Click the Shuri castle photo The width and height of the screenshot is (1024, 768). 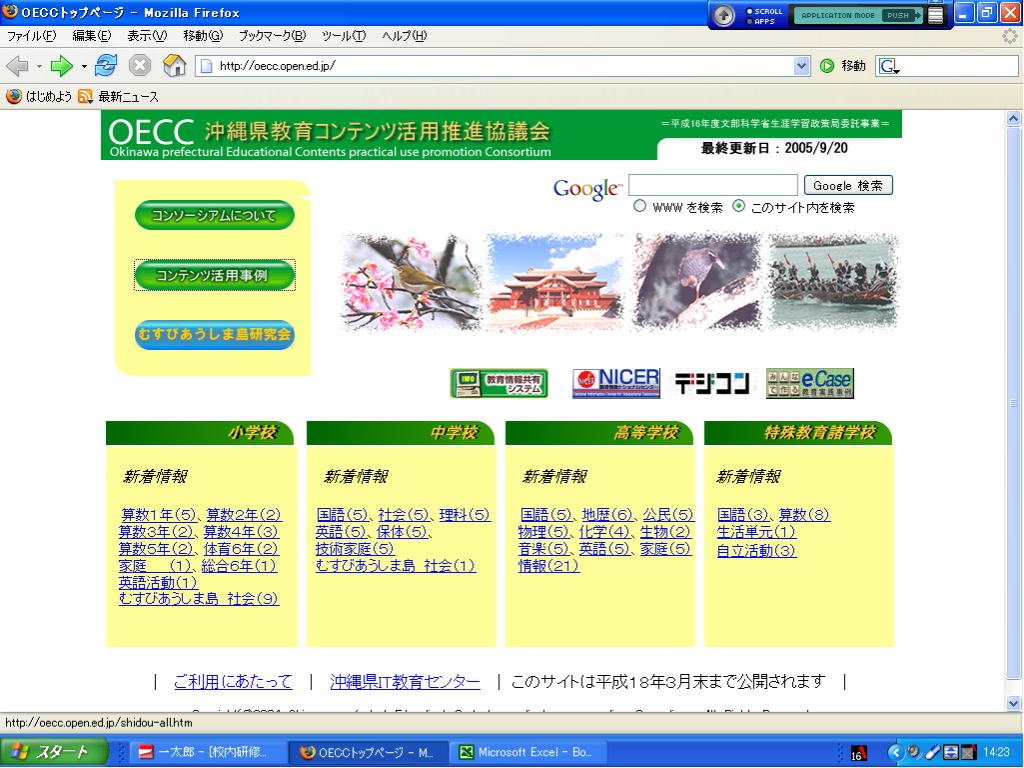pyautogui.click(x=556, y=282)
